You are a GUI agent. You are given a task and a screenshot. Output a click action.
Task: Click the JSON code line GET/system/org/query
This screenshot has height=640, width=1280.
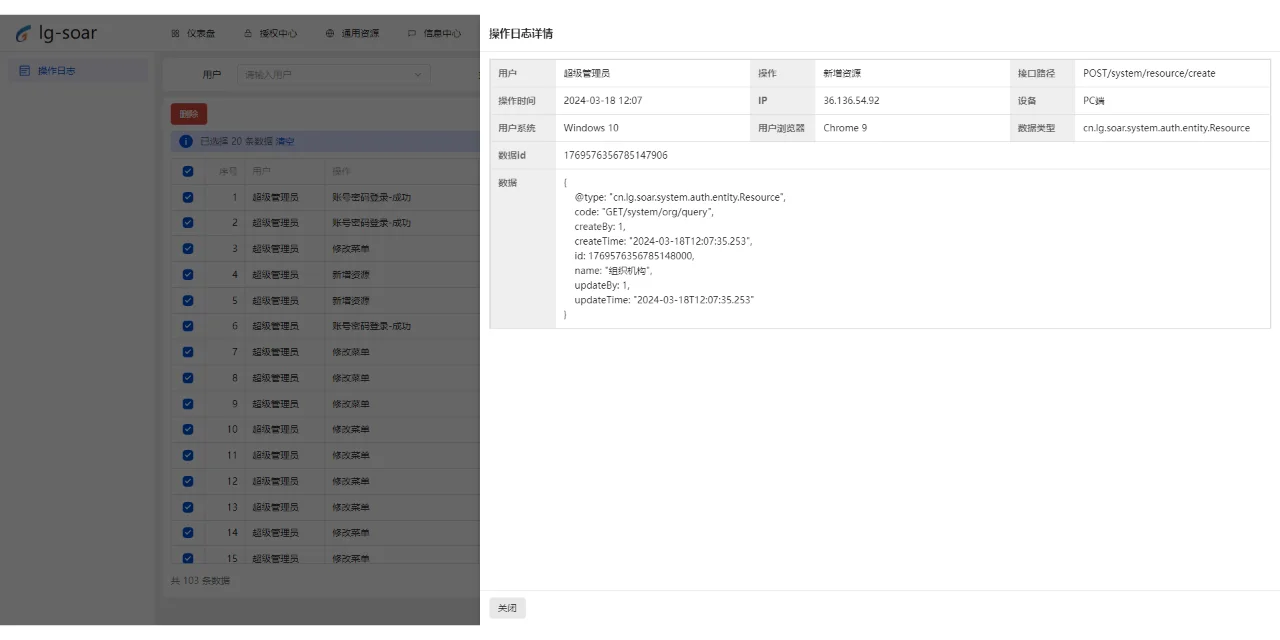(645, 212)
